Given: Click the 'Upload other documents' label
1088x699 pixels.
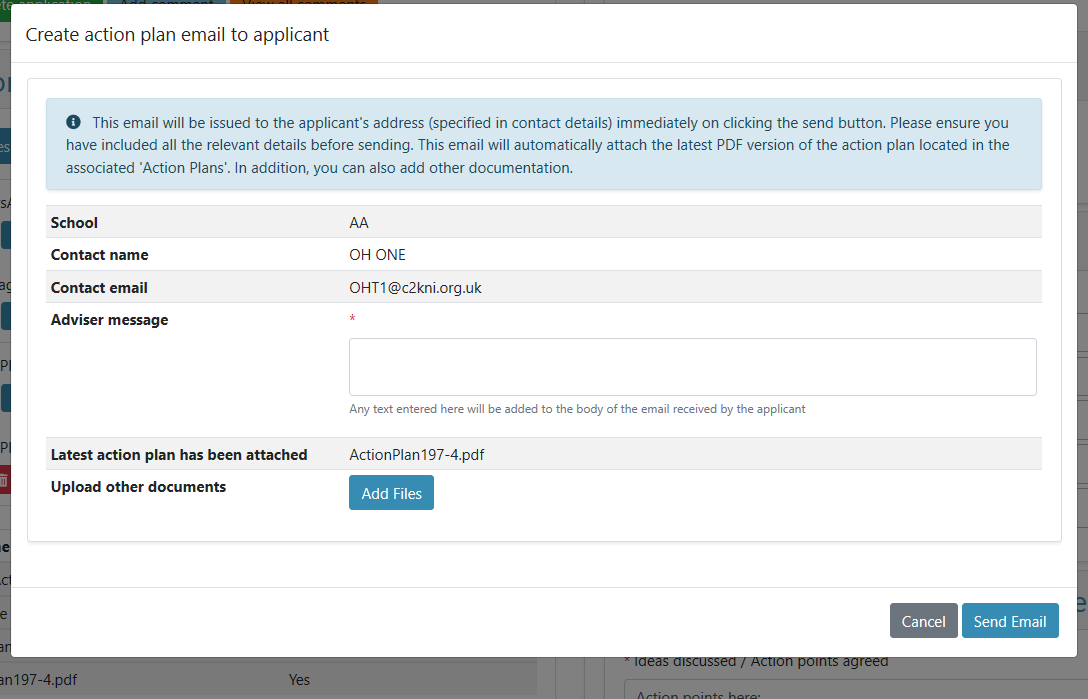Looking at the screenshot, I should [138, 487].
